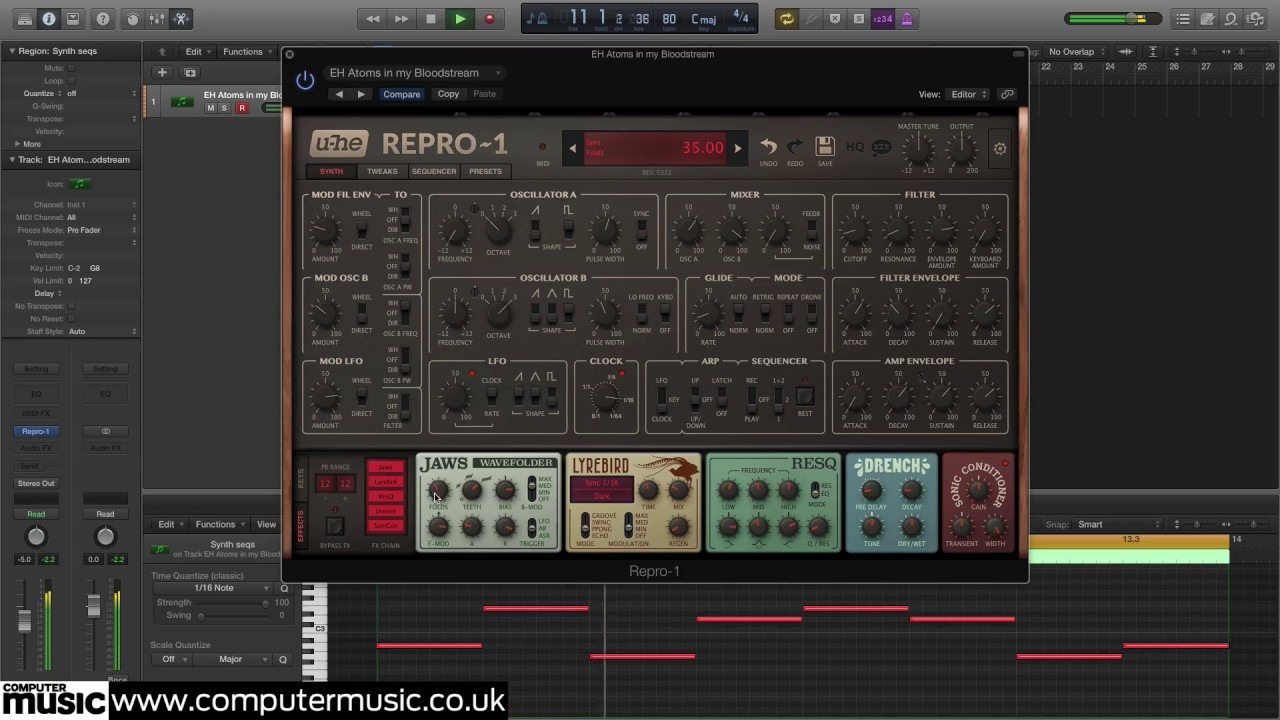The image size is (1280, 720).
Task: Go to next setting in plugin header
Action: pos(361,94)
